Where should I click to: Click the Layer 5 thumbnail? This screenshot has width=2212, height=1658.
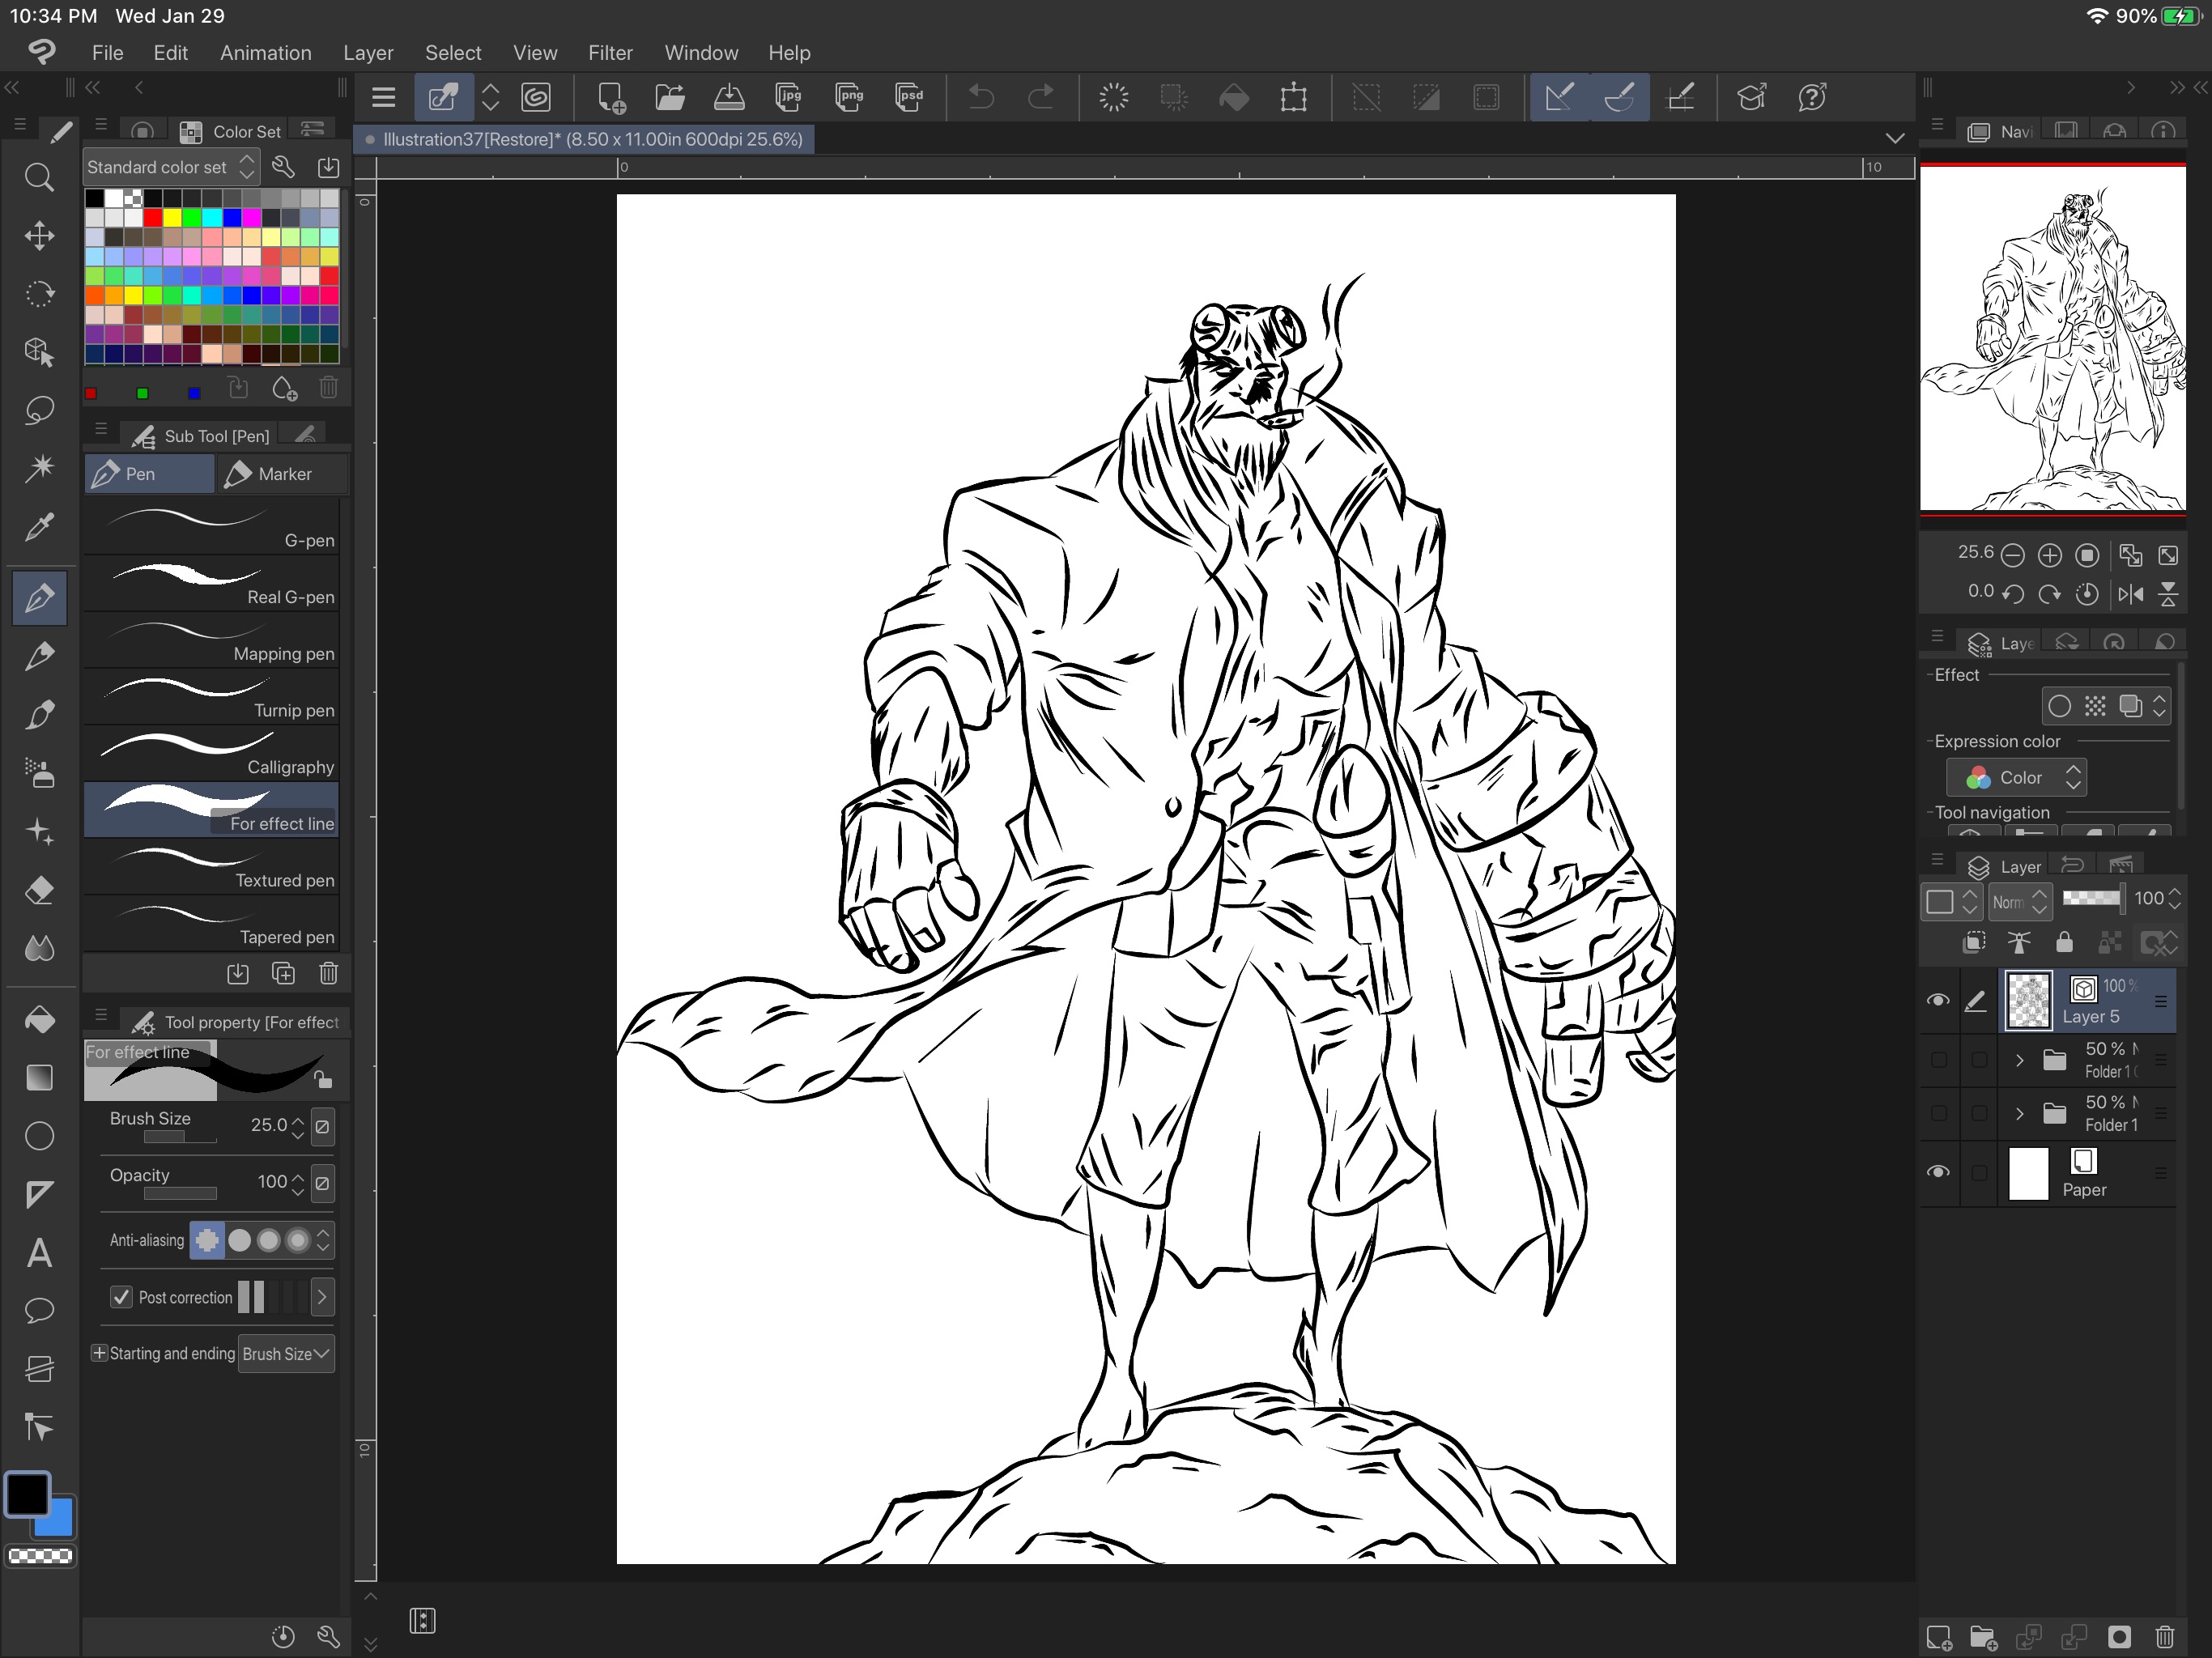click(2026, 1000)
